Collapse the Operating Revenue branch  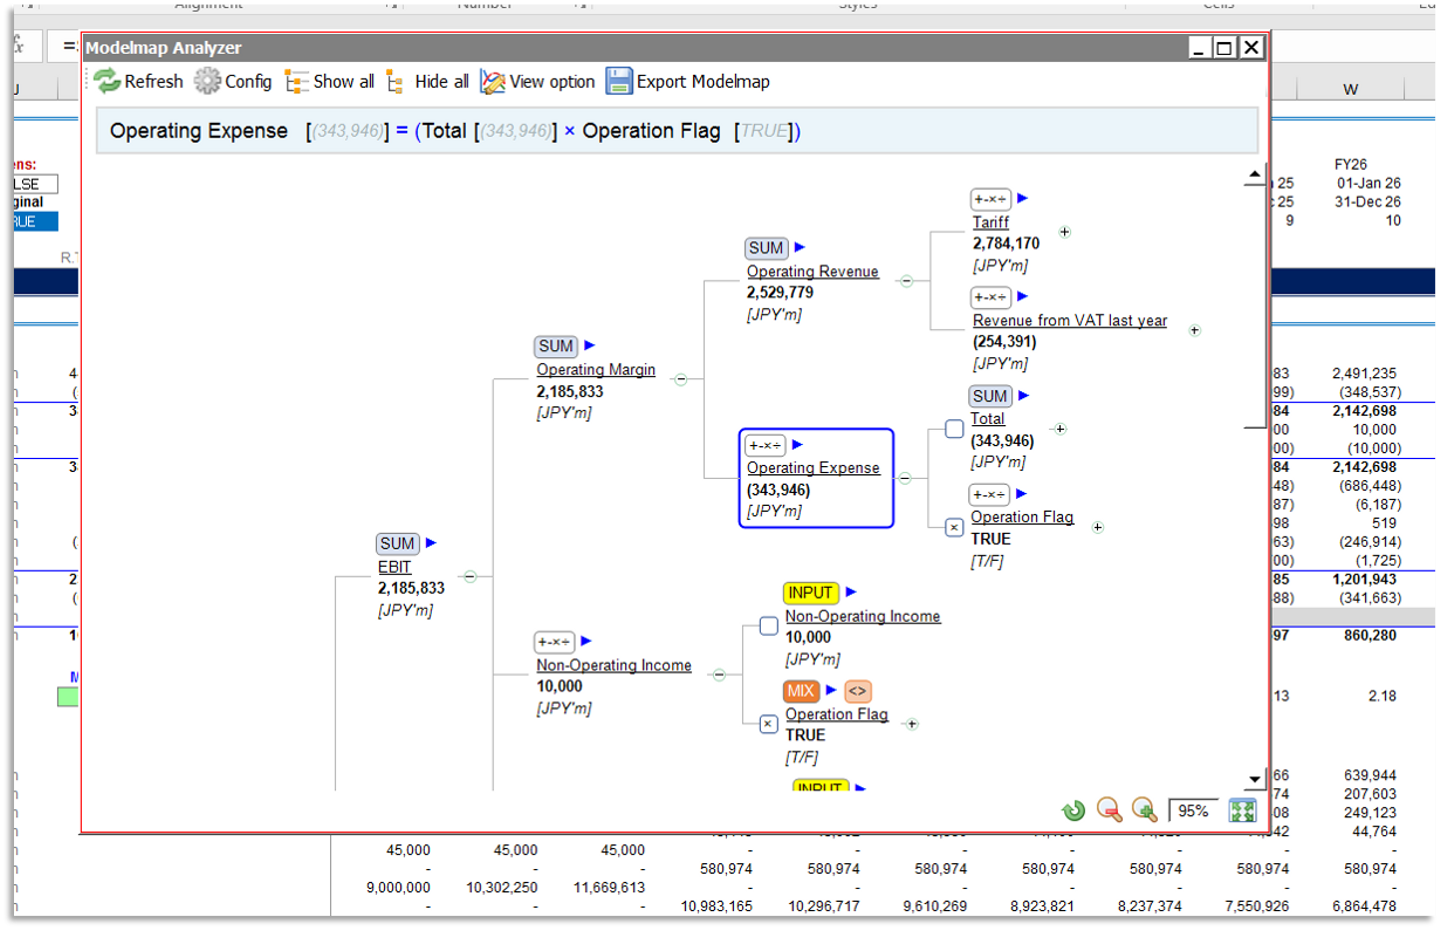tap(906, 281)
